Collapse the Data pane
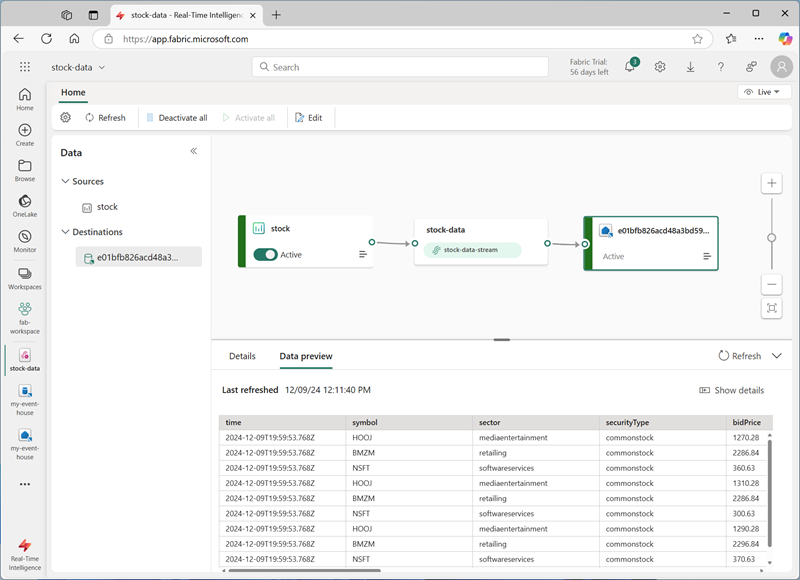This screenshot has width=800, height=580. [x=193, y=151]
